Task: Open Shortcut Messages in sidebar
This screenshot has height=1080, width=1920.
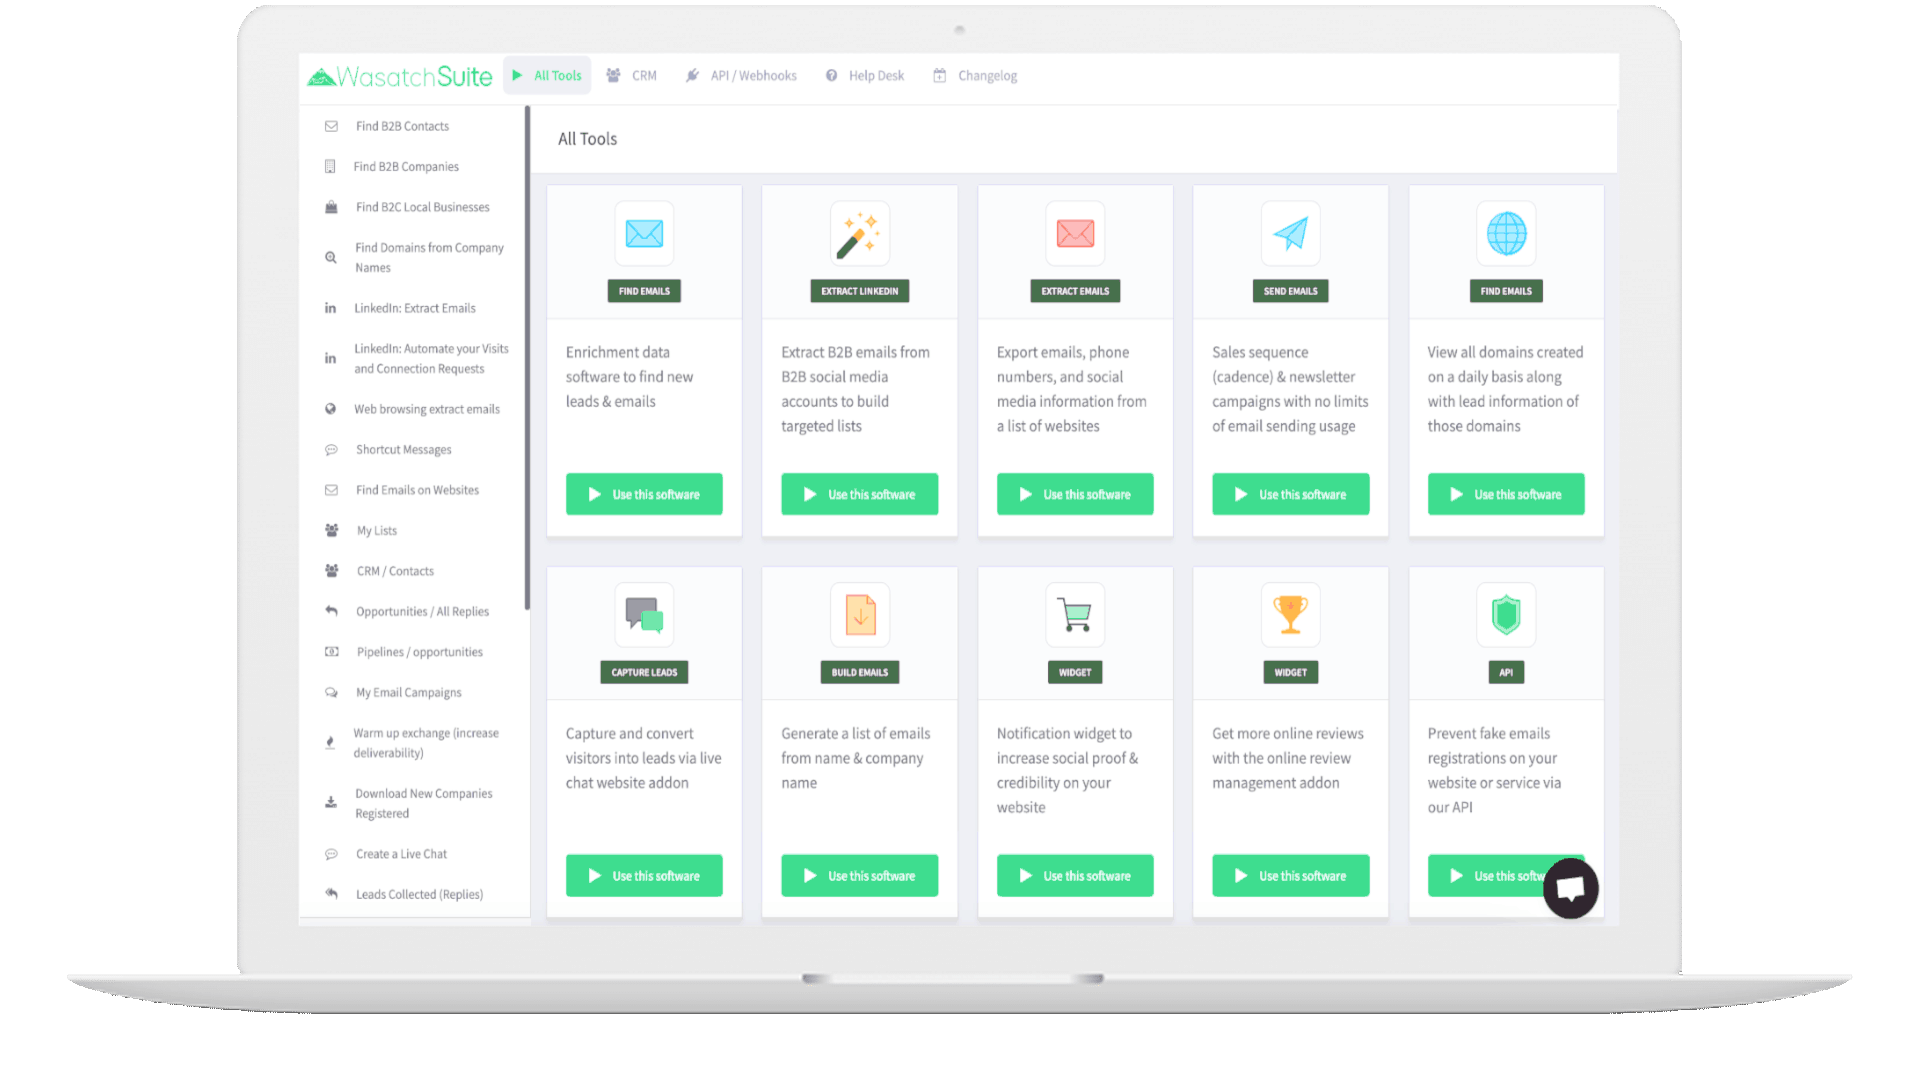Action: click(x=404, y=450)
